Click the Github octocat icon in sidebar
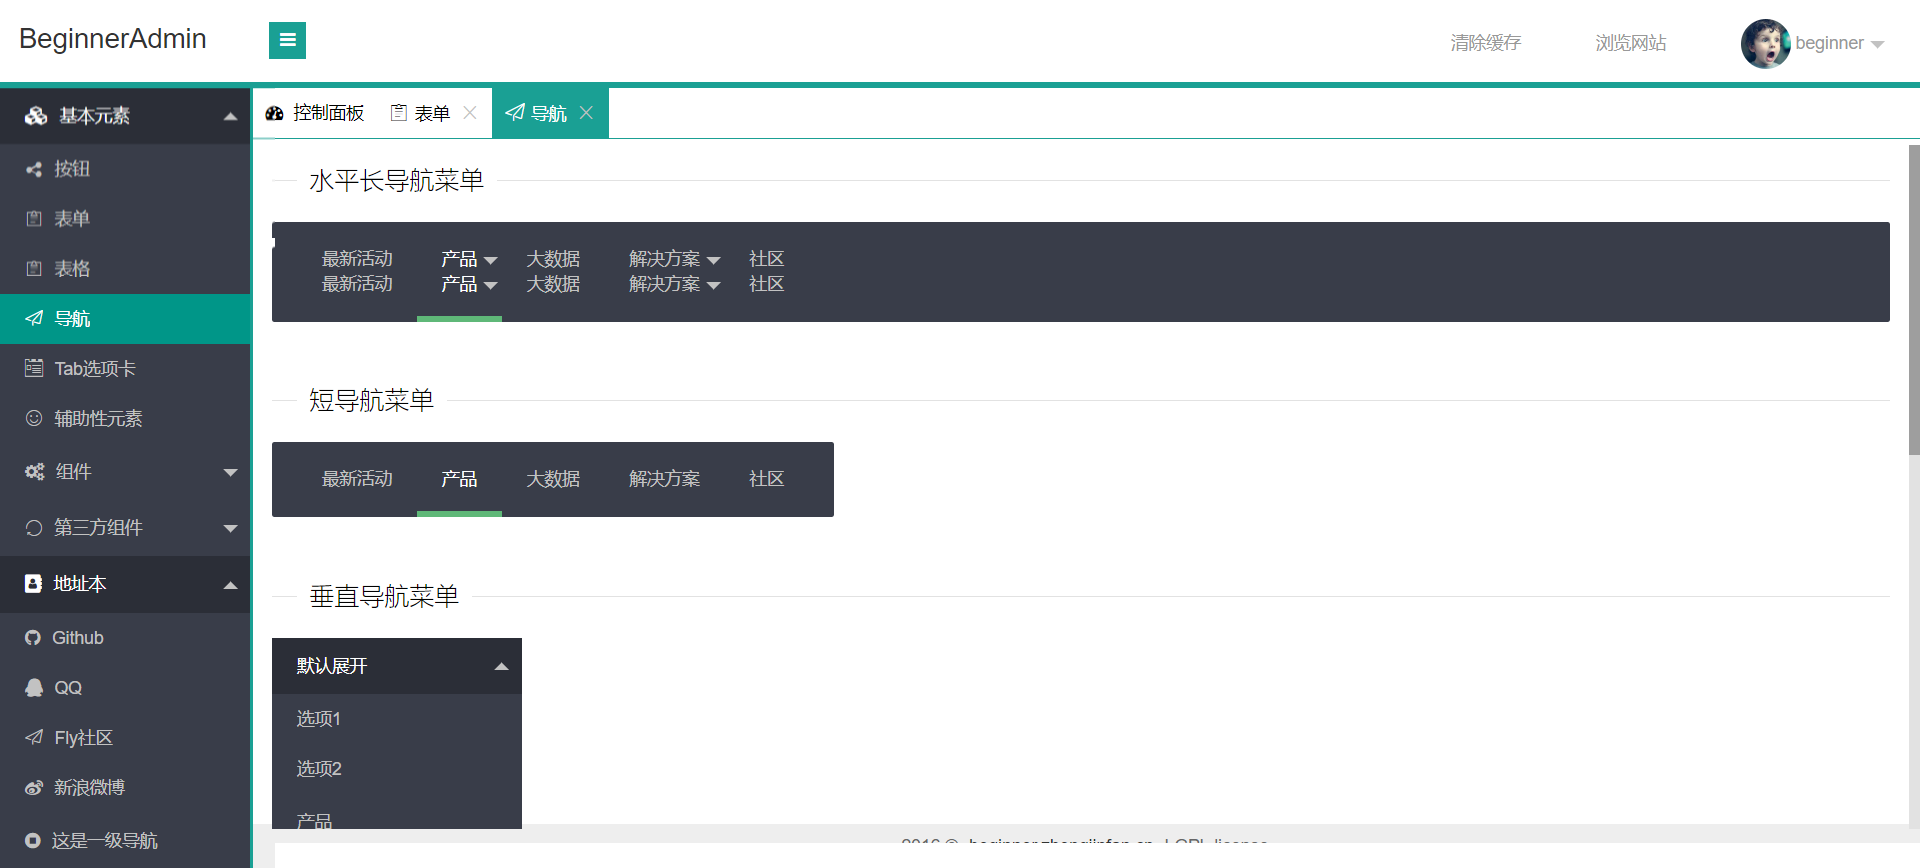This screenshot has width=1920, height=868. pyautogui.click(x=33, y=638)
